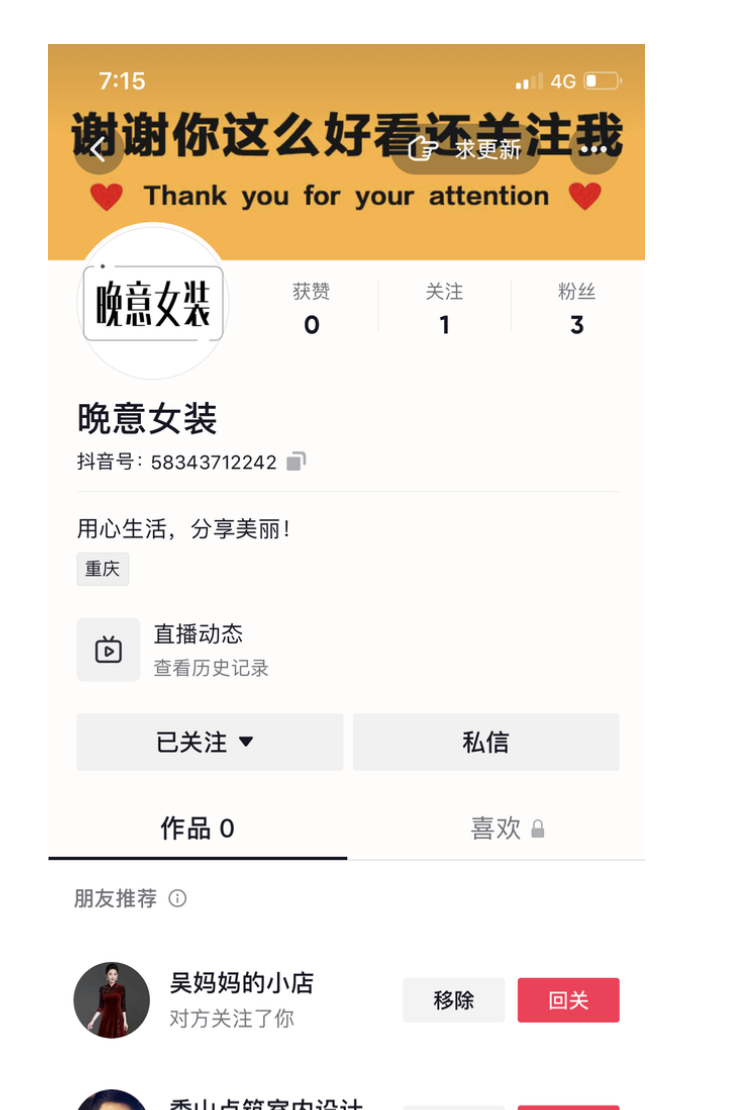The height and width of the screenshot is (1110, 742).
Task: Open 吴妈妈的小店 avatar thumbnail
Action: (x=112, y=1000)
